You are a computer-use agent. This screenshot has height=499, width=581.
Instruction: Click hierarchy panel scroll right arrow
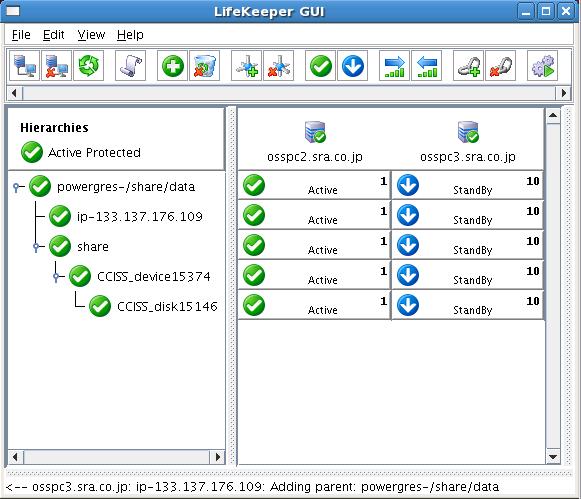coord(218,457)
